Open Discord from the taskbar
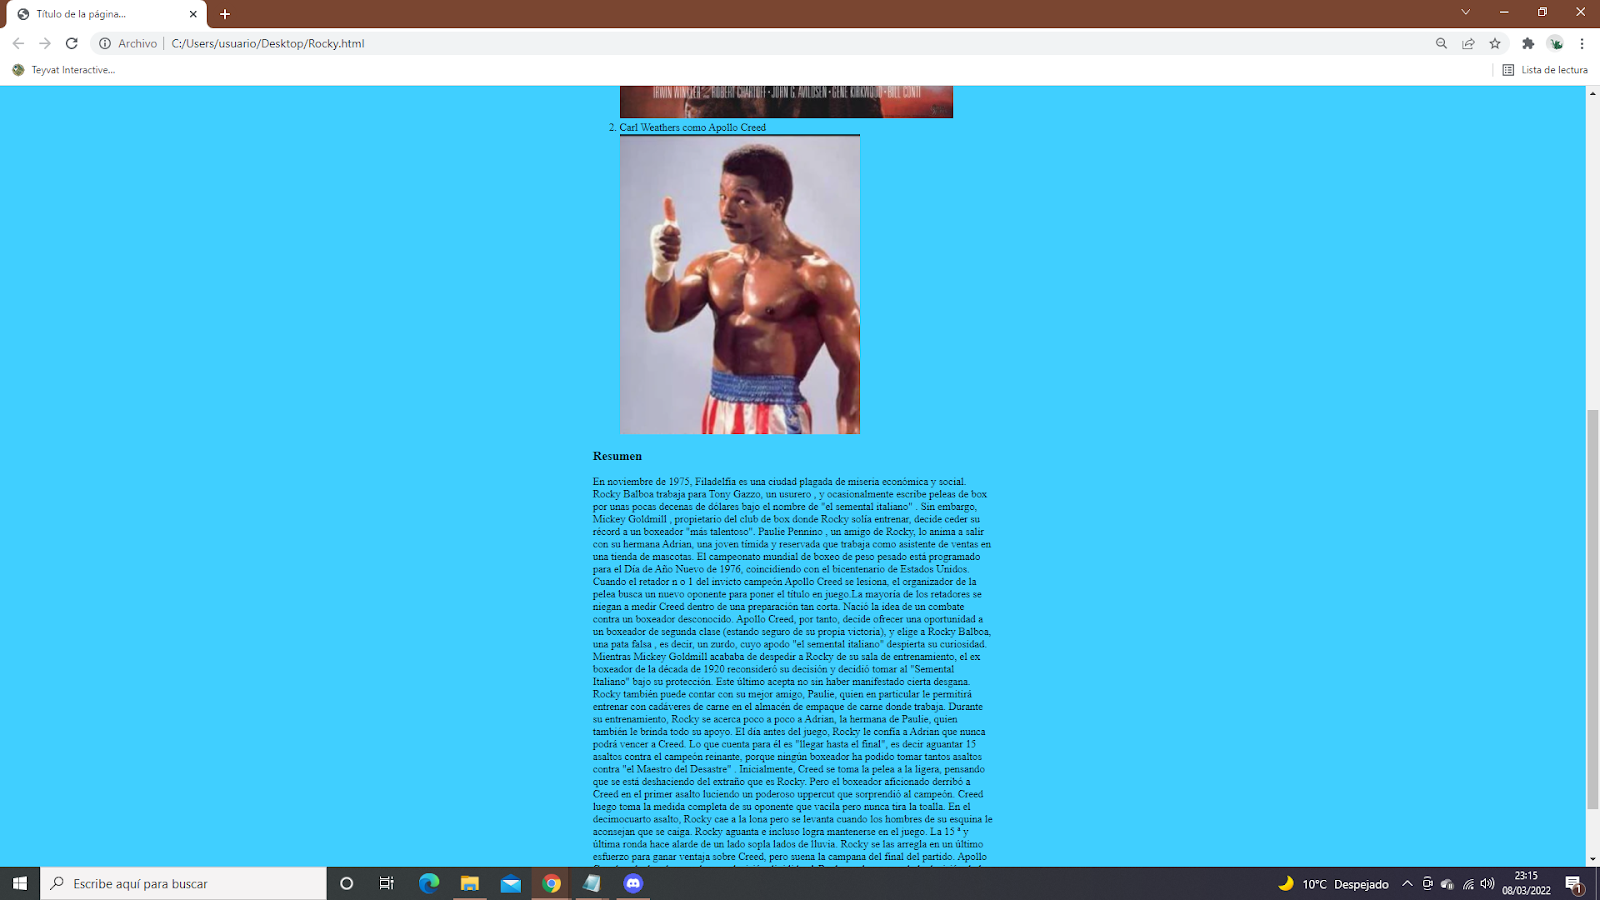This screenshot has width=1600, height=900. point(633,883)
